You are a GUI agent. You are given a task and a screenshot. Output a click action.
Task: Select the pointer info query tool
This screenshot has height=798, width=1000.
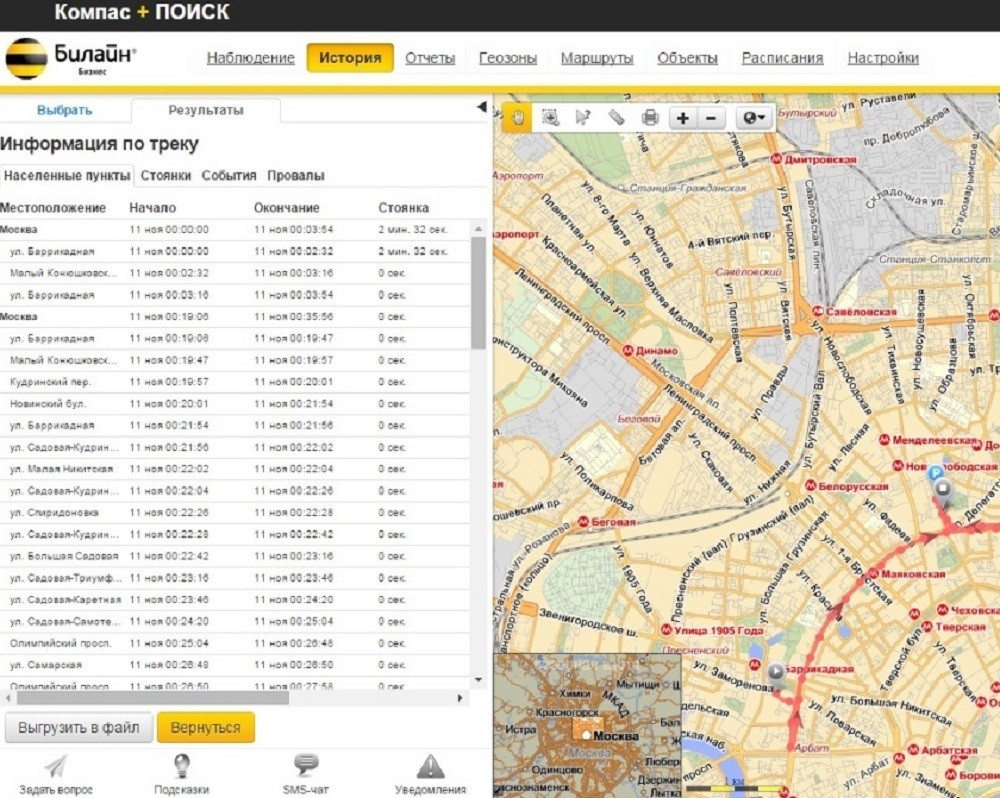pos(583,117)
